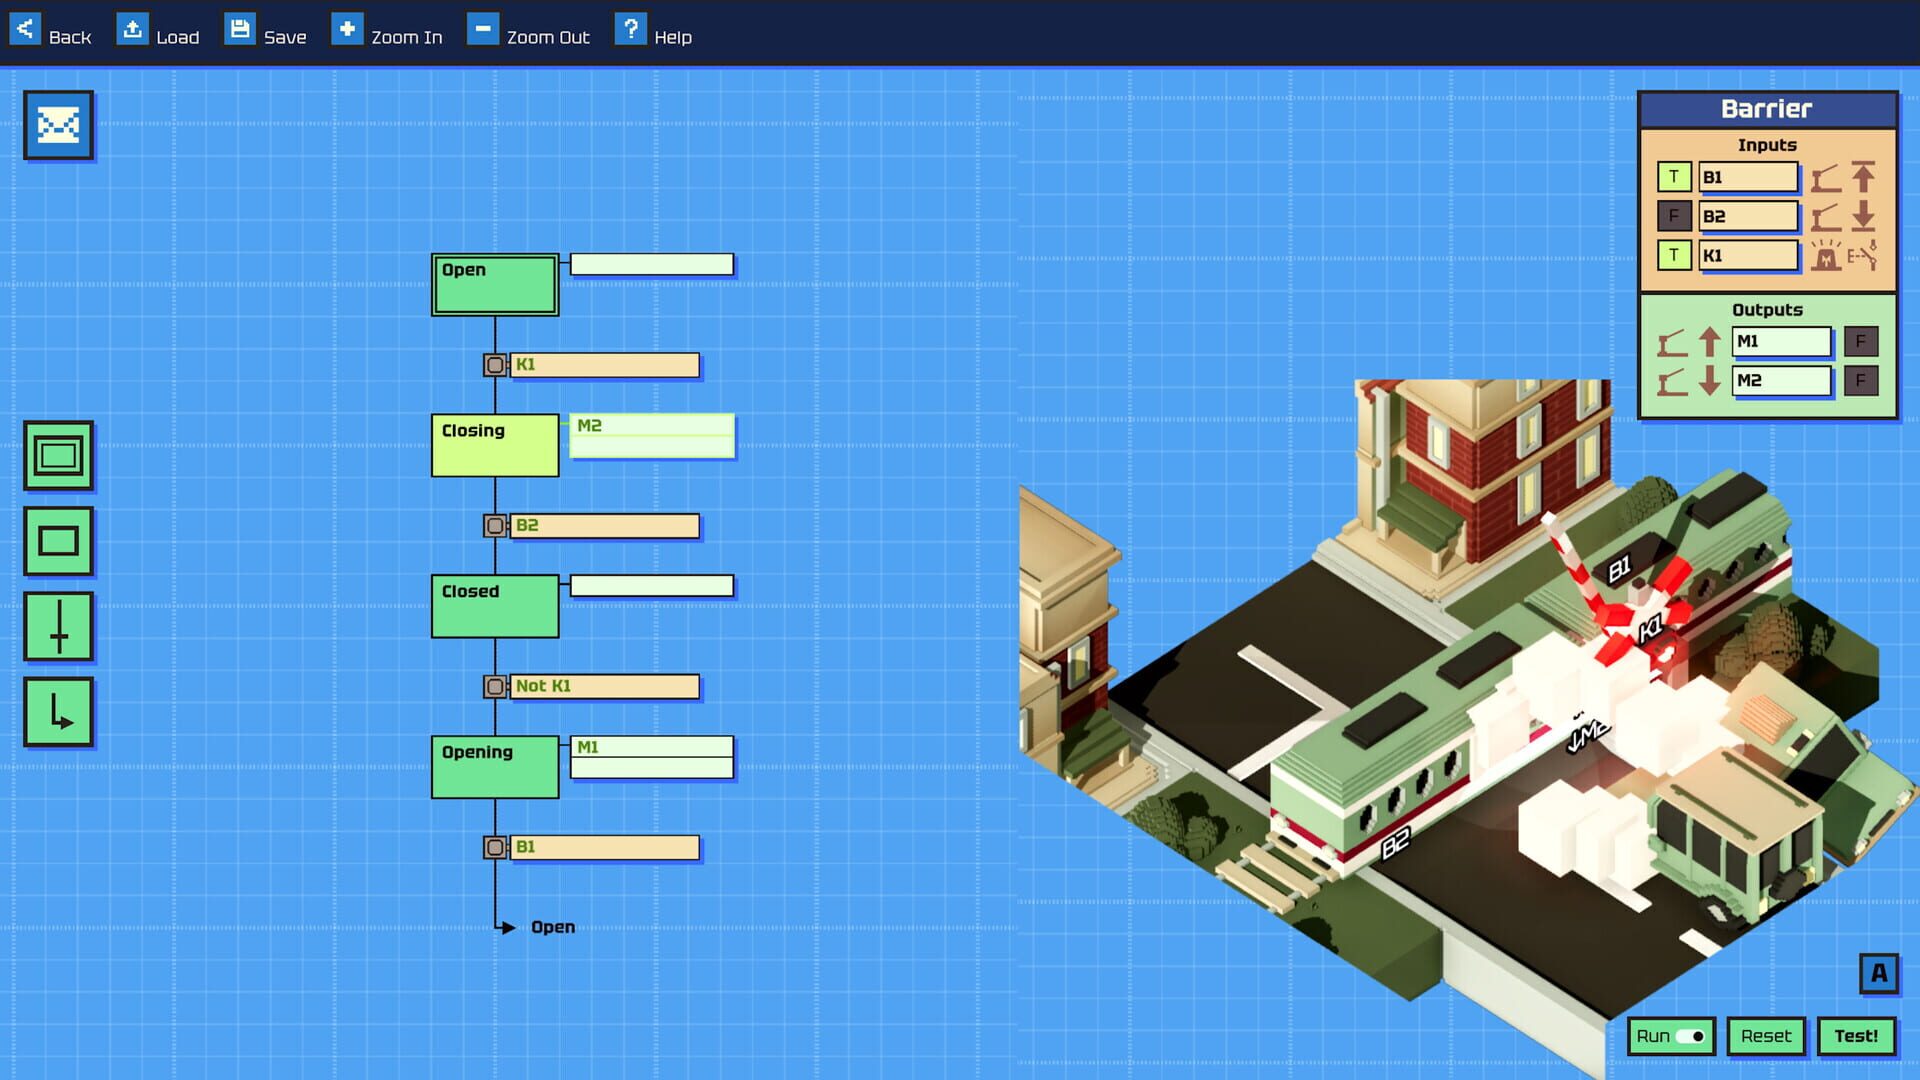Toggle the Run switch
Screen dimensions: 1920x1080
coord(1690,1036)
